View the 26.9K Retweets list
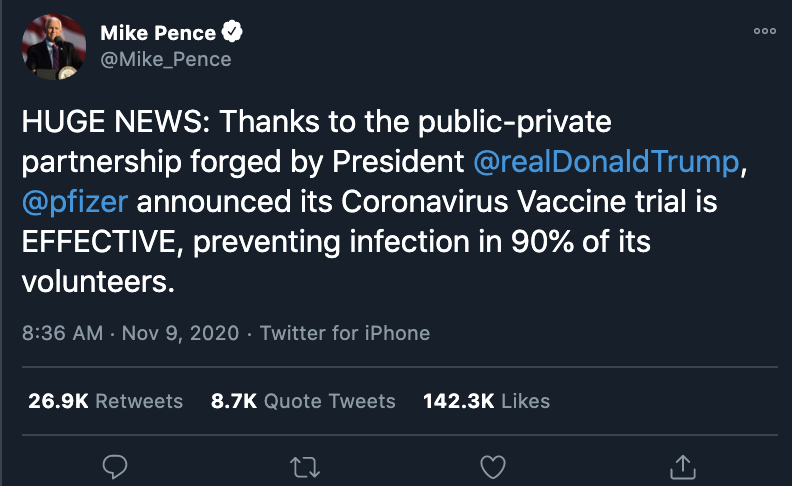 coord(103,401)
